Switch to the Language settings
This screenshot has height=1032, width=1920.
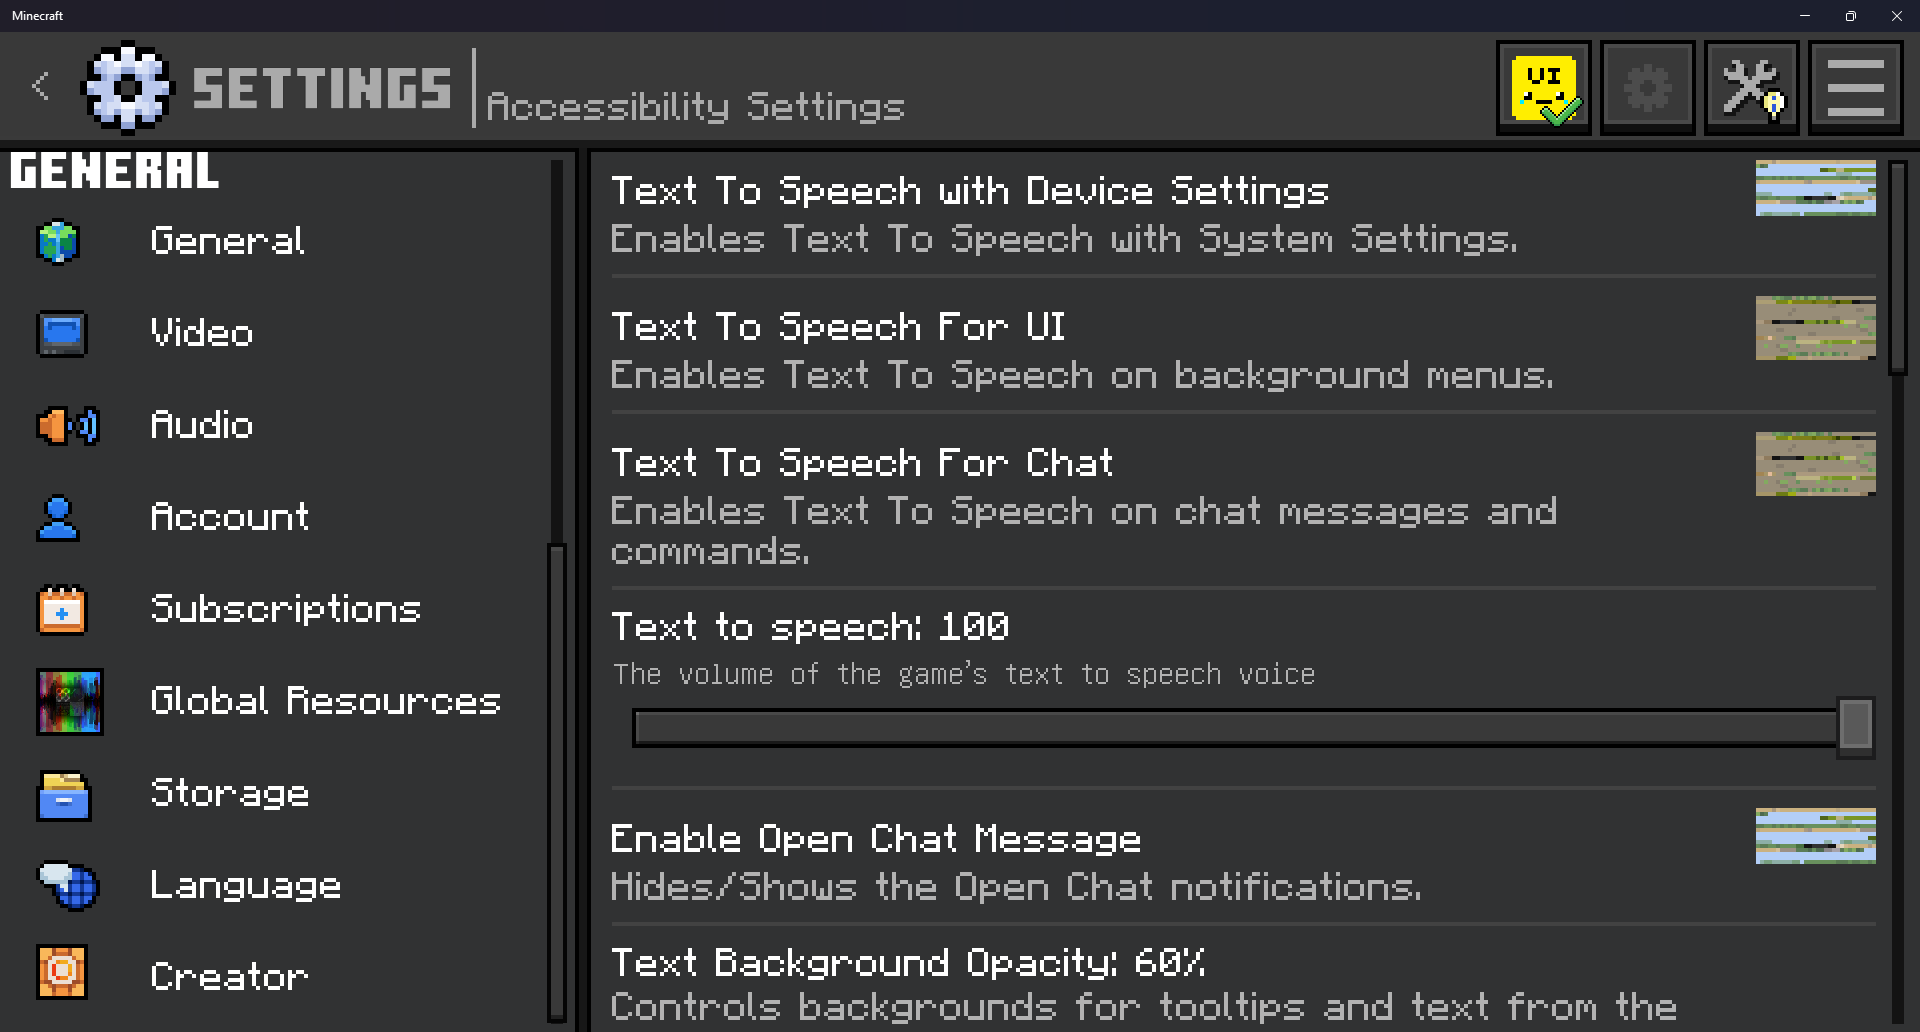coord(245,885)
